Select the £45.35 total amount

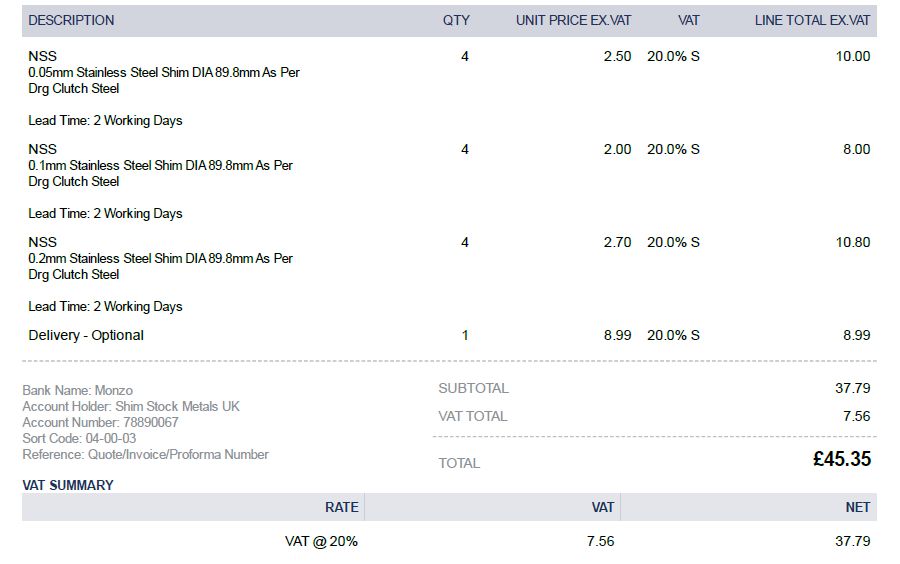pos(841,460)
